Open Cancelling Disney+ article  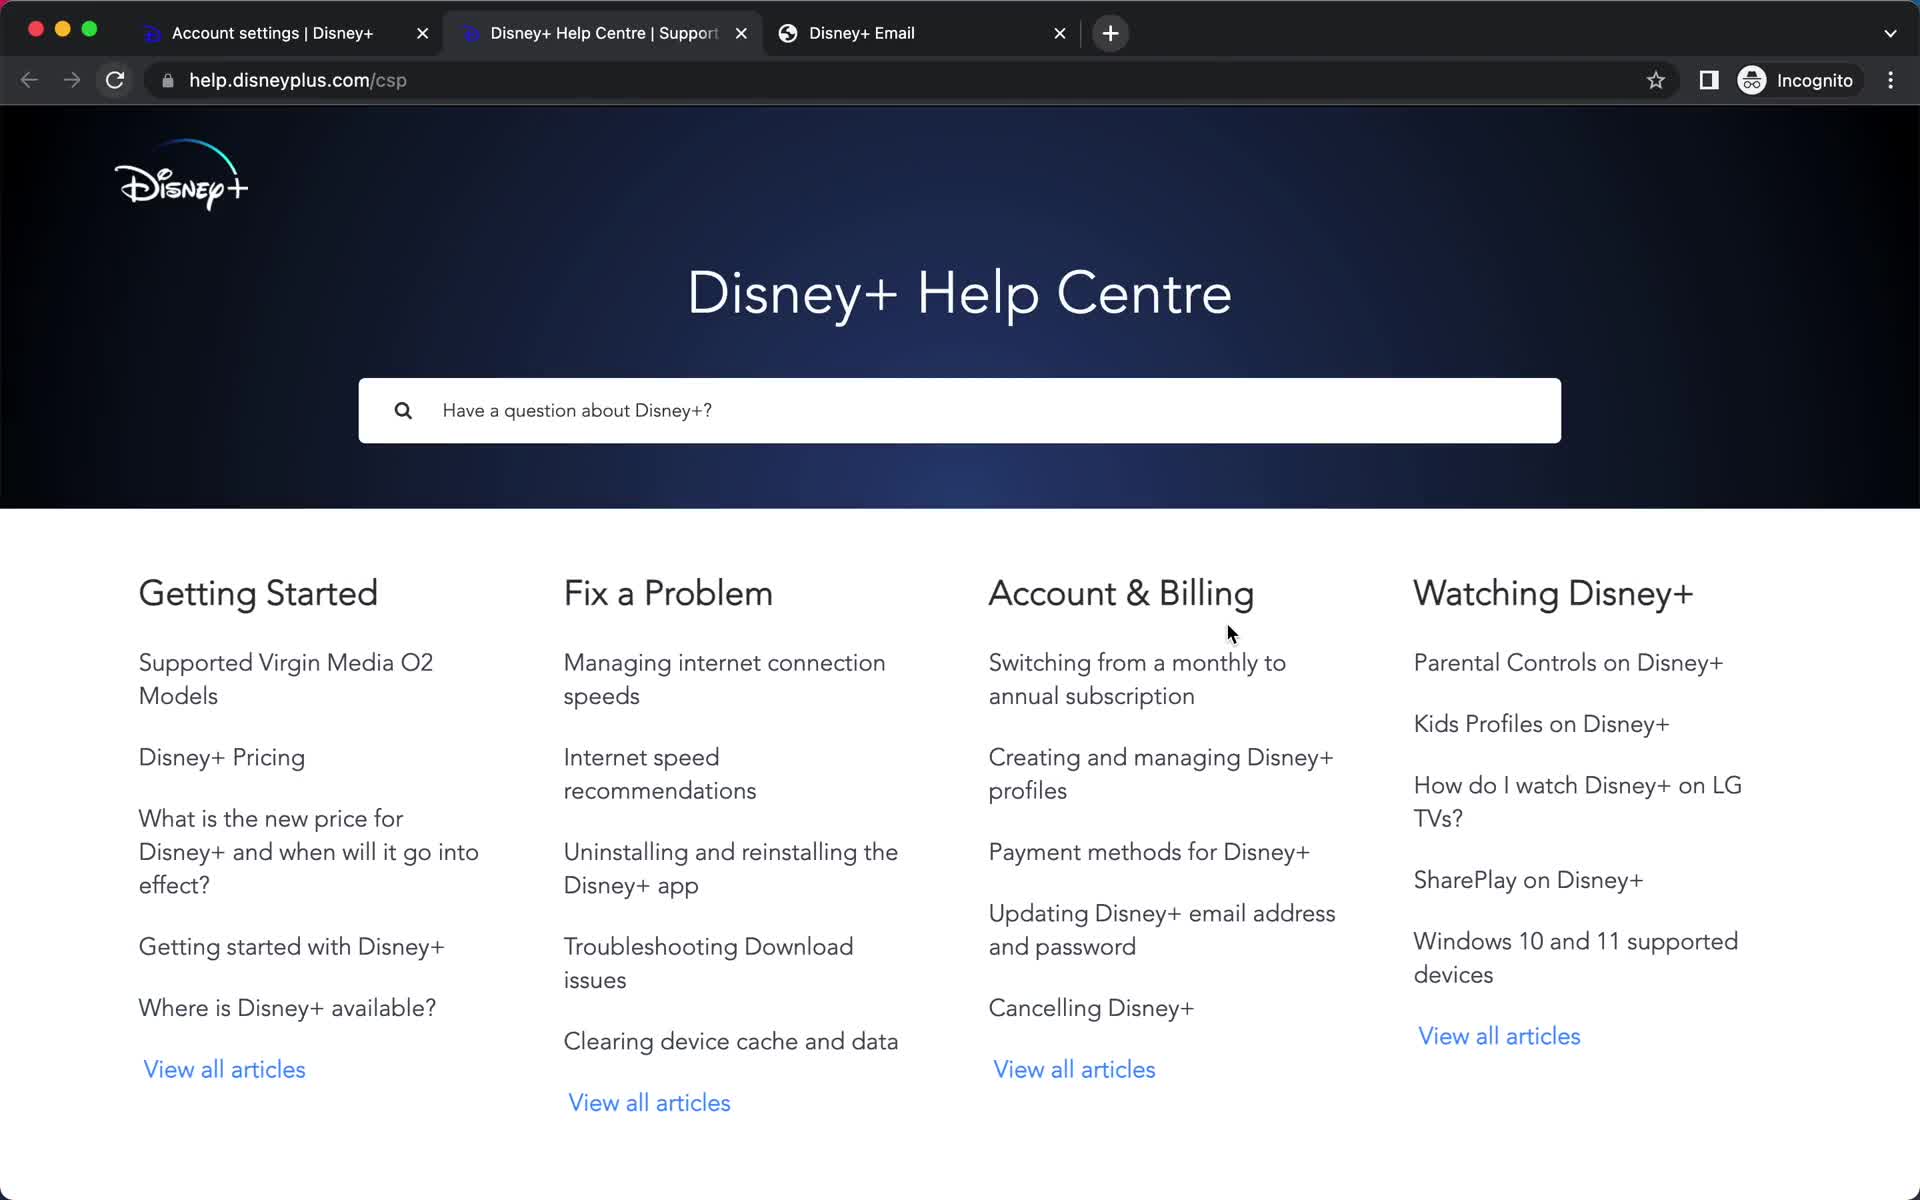pyautogui.click(x=1091, y=1008)
